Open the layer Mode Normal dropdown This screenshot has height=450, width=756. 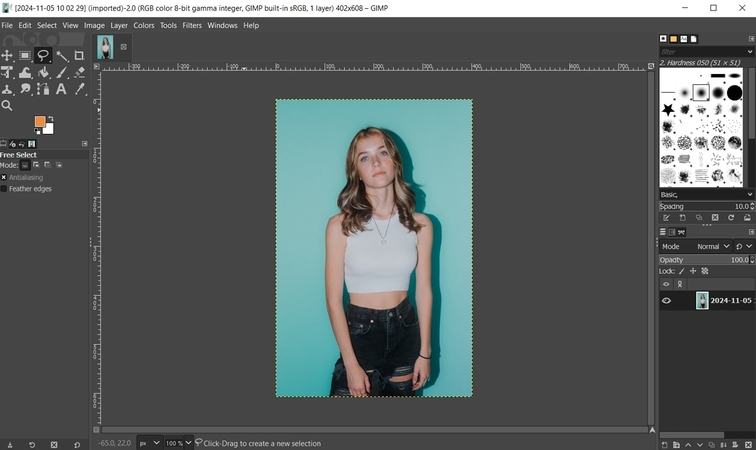point(713,246)
